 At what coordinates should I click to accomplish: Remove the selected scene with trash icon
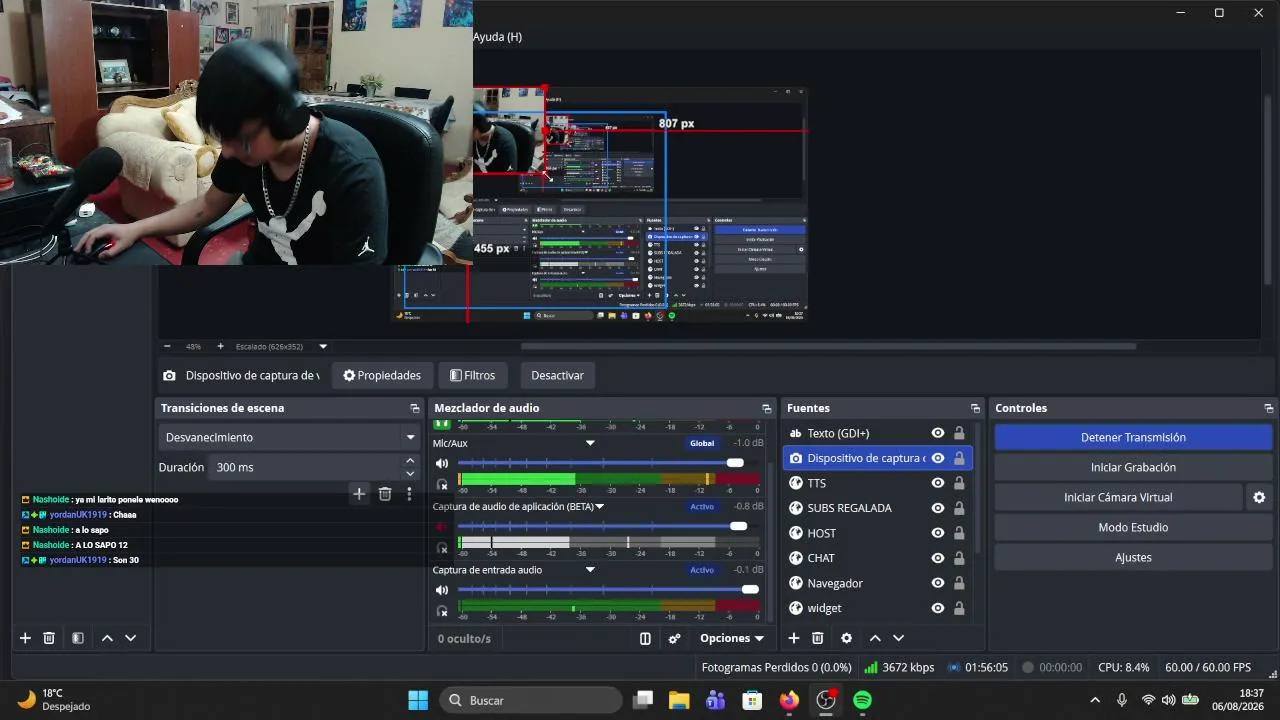point(49,638)
